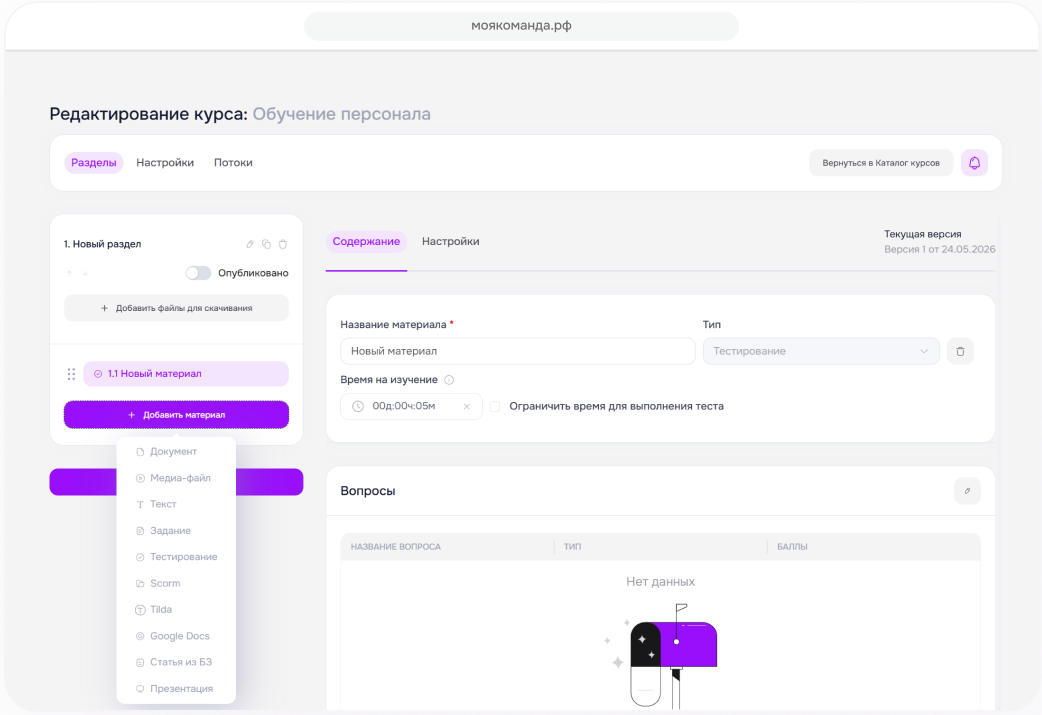1042x715 pixels.
Task: Click the notification bell icon
Action: pyautogui.click(x=974, y=163)
